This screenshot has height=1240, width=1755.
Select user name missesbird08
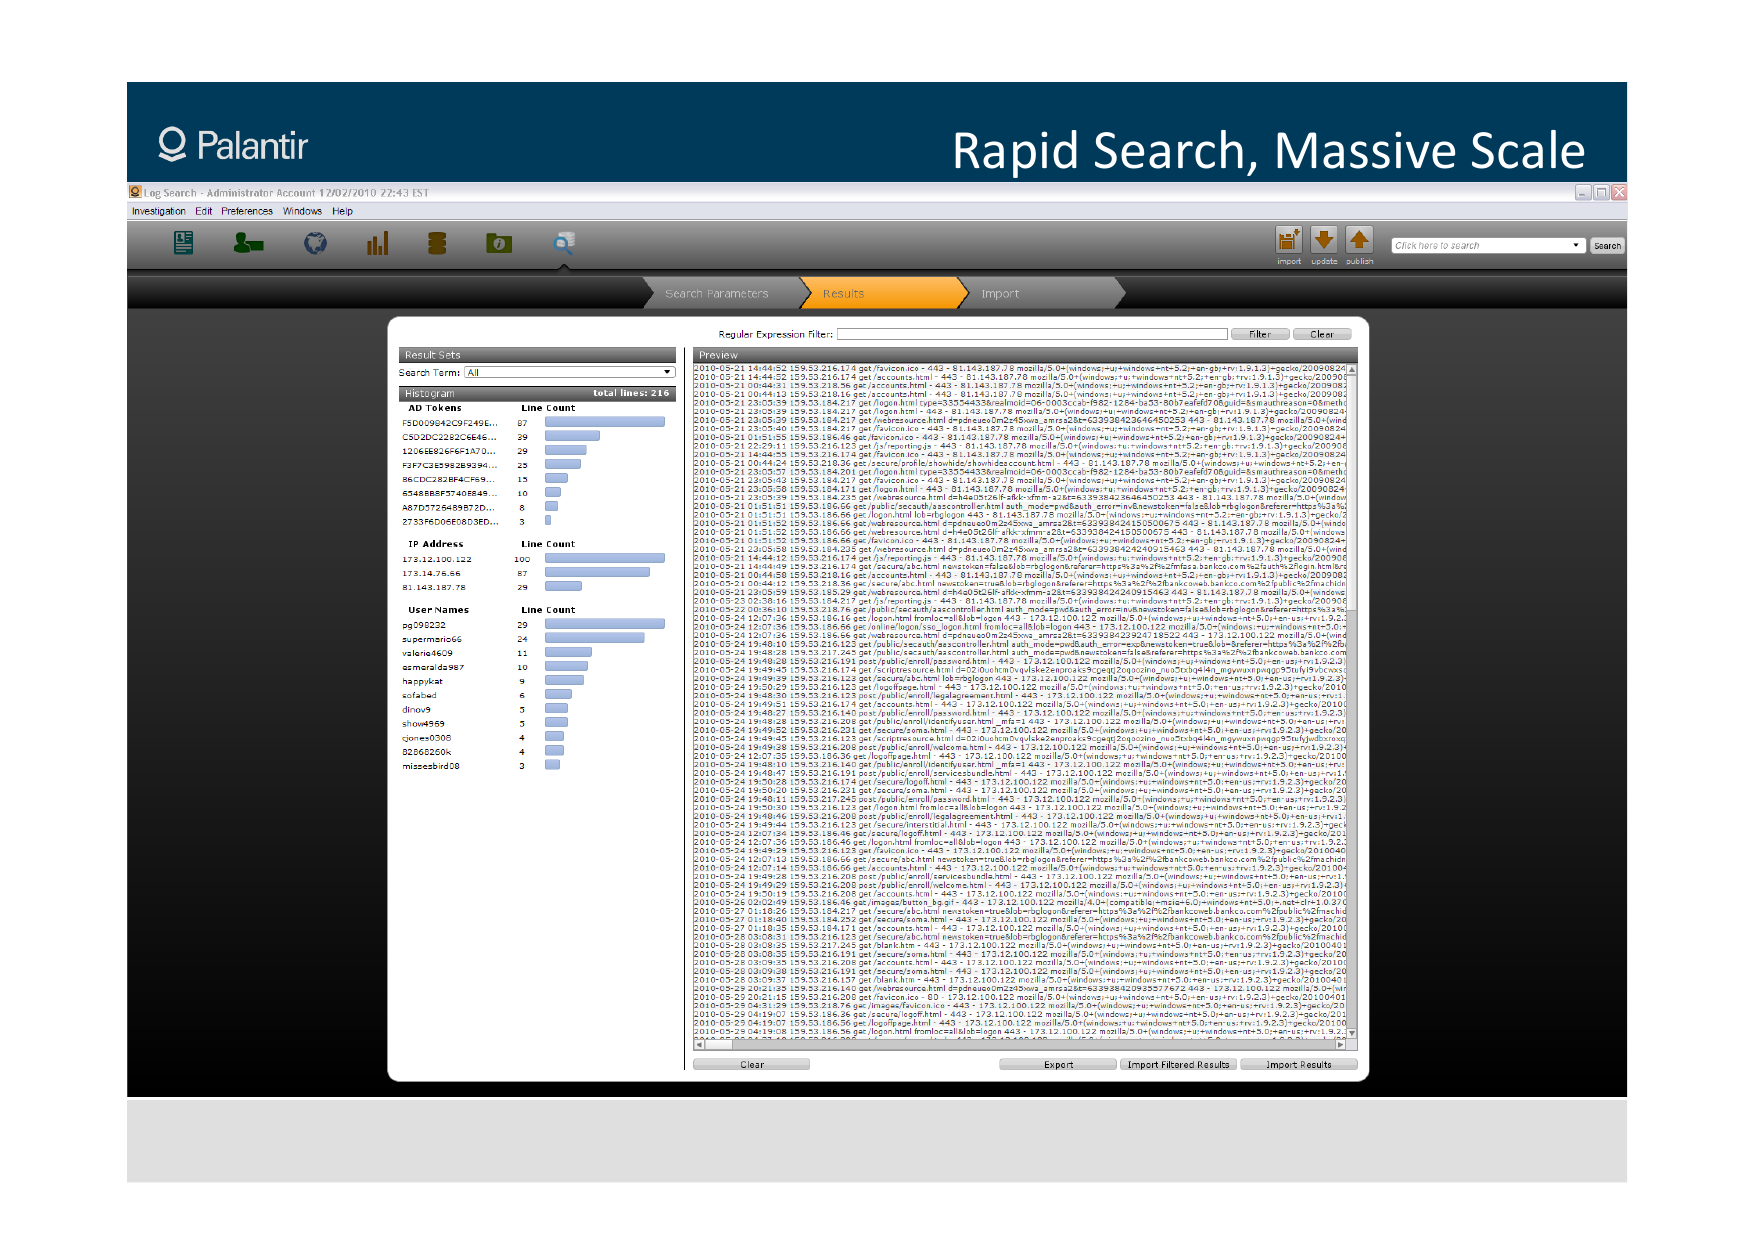tap(431, 766)
